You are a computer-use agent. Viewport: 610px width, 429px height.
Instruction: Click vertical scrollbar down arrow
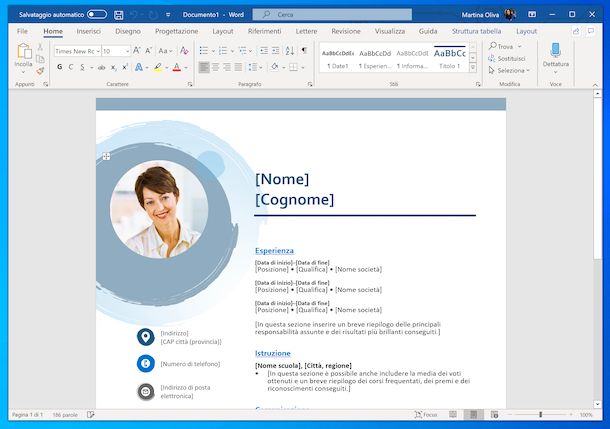coord(597,404)
